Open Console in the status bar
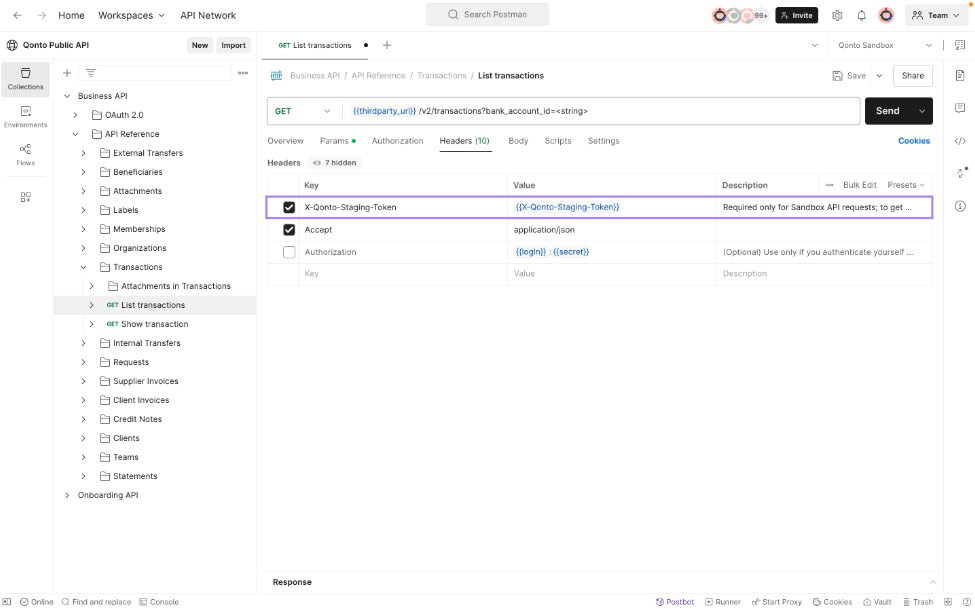Viewport: 975px width, 609px height. (159, 602)
